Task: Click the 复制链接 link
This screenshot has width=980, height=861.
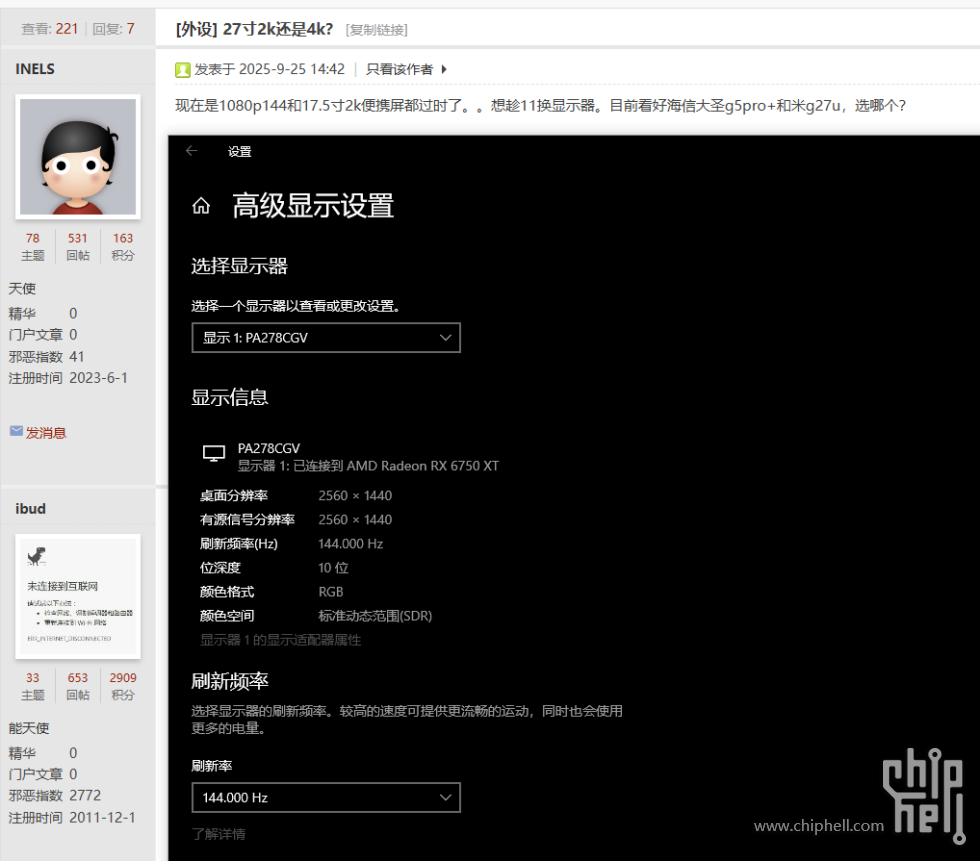Action: (x=377, y=30)
